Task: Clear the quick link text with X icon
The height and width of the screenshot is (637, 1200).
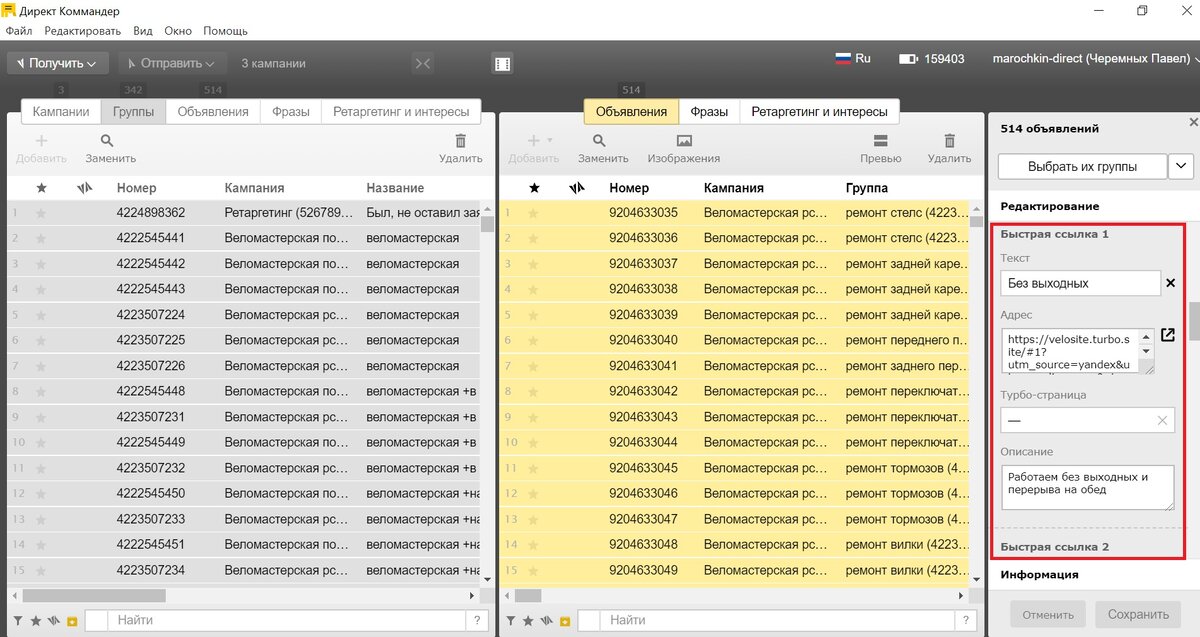Action: (1171, 283)
